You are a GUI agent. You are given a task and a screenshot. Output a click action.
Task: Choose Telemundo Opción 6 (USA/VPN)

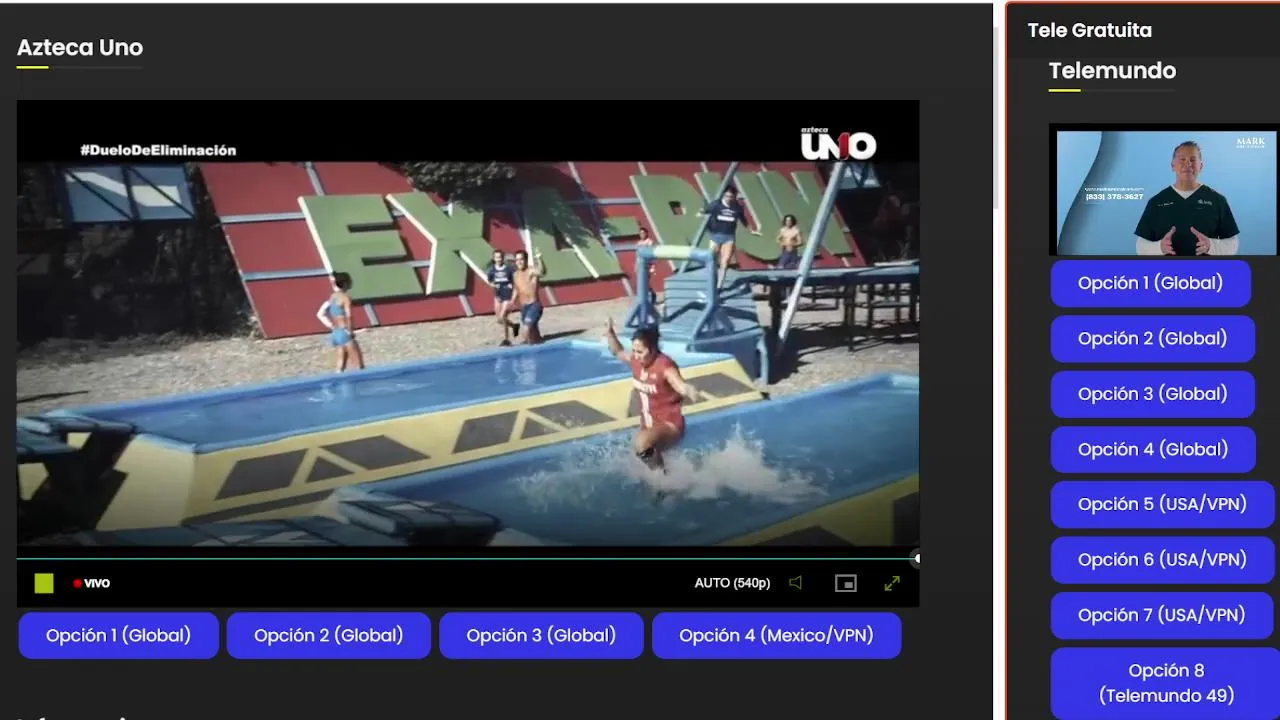(1162, 560)
